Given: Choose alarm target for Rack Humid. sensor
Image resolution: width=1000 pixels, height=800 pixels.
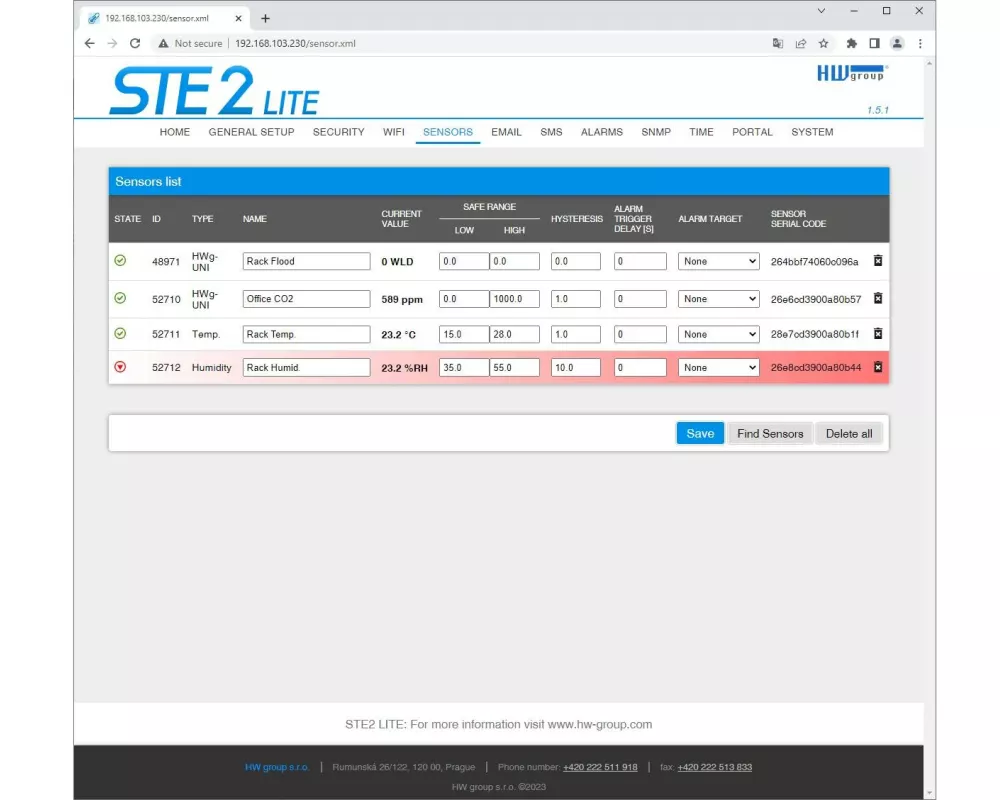Looking at the screenshot, I should pyautogui.click(x=718, y=368).
